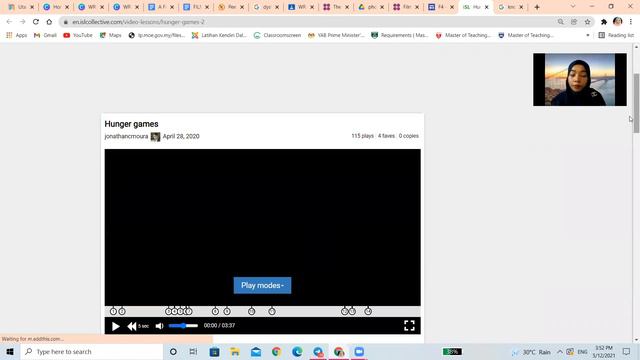Click the Hunger games lesson title
Image resolution: width=640 pixels, height=360 pixels.
pos(131,124)
